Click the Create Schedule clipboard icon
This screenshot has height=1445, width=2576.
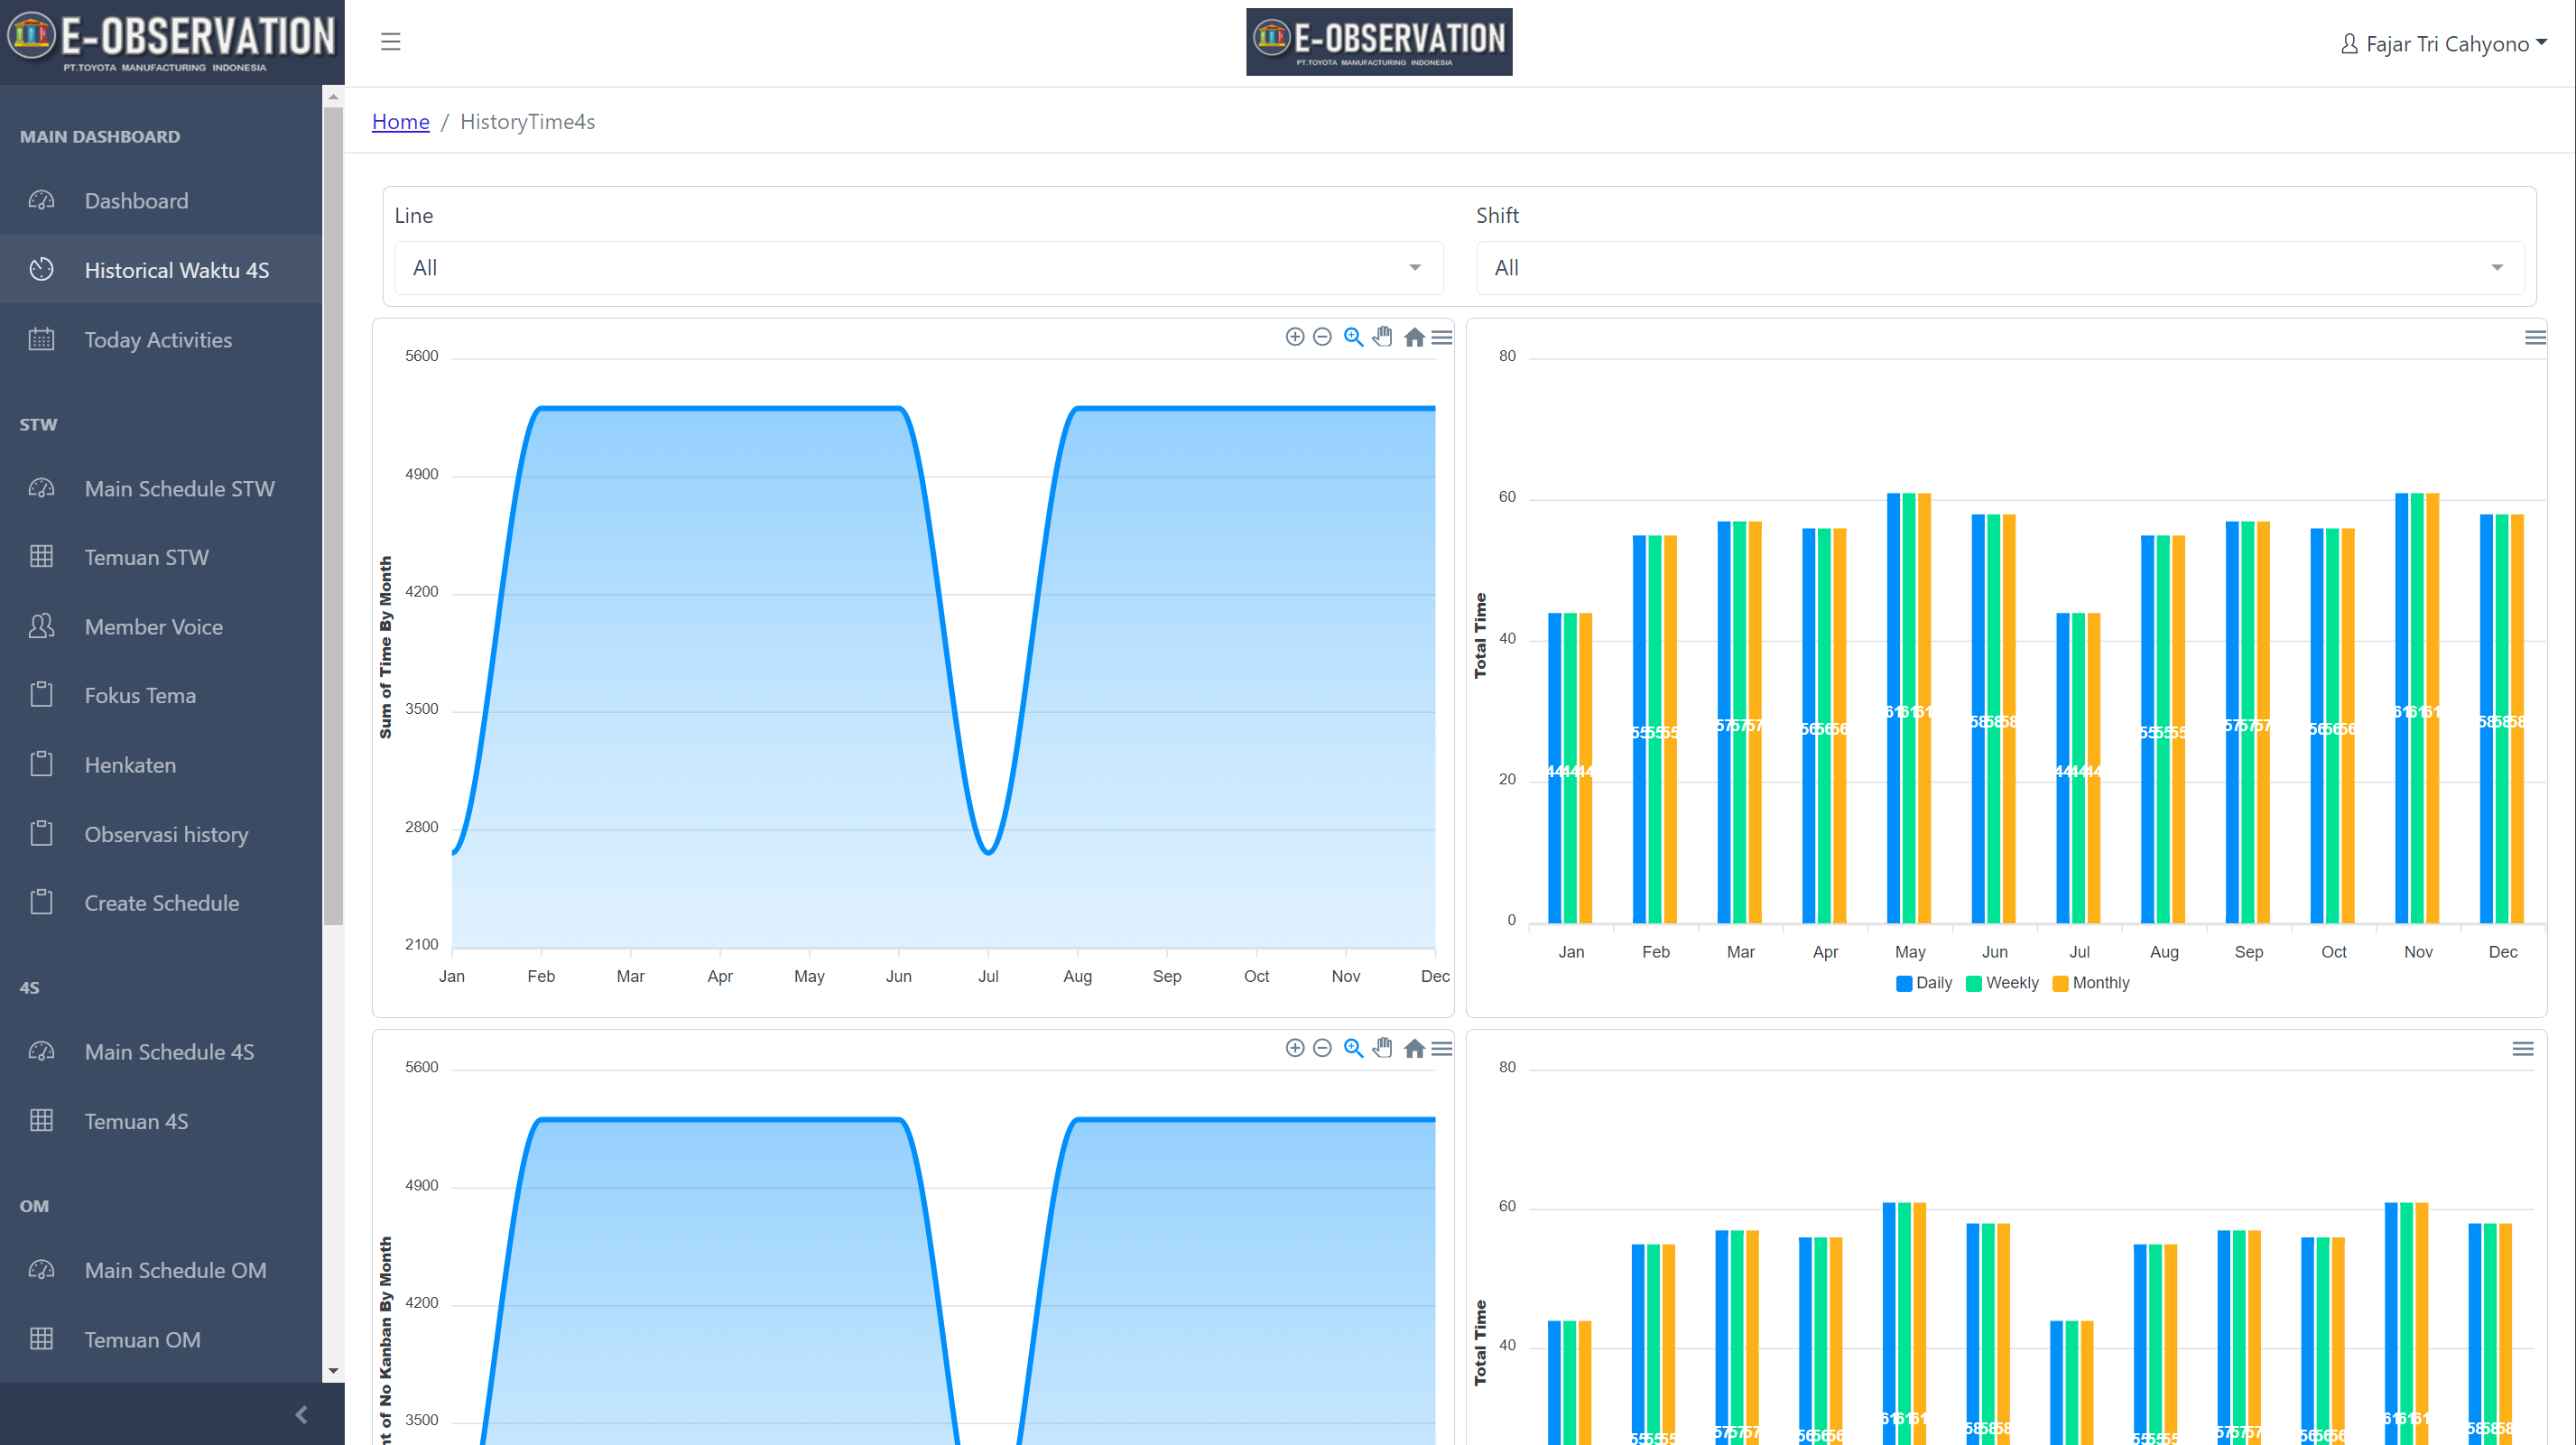(41, 903)
